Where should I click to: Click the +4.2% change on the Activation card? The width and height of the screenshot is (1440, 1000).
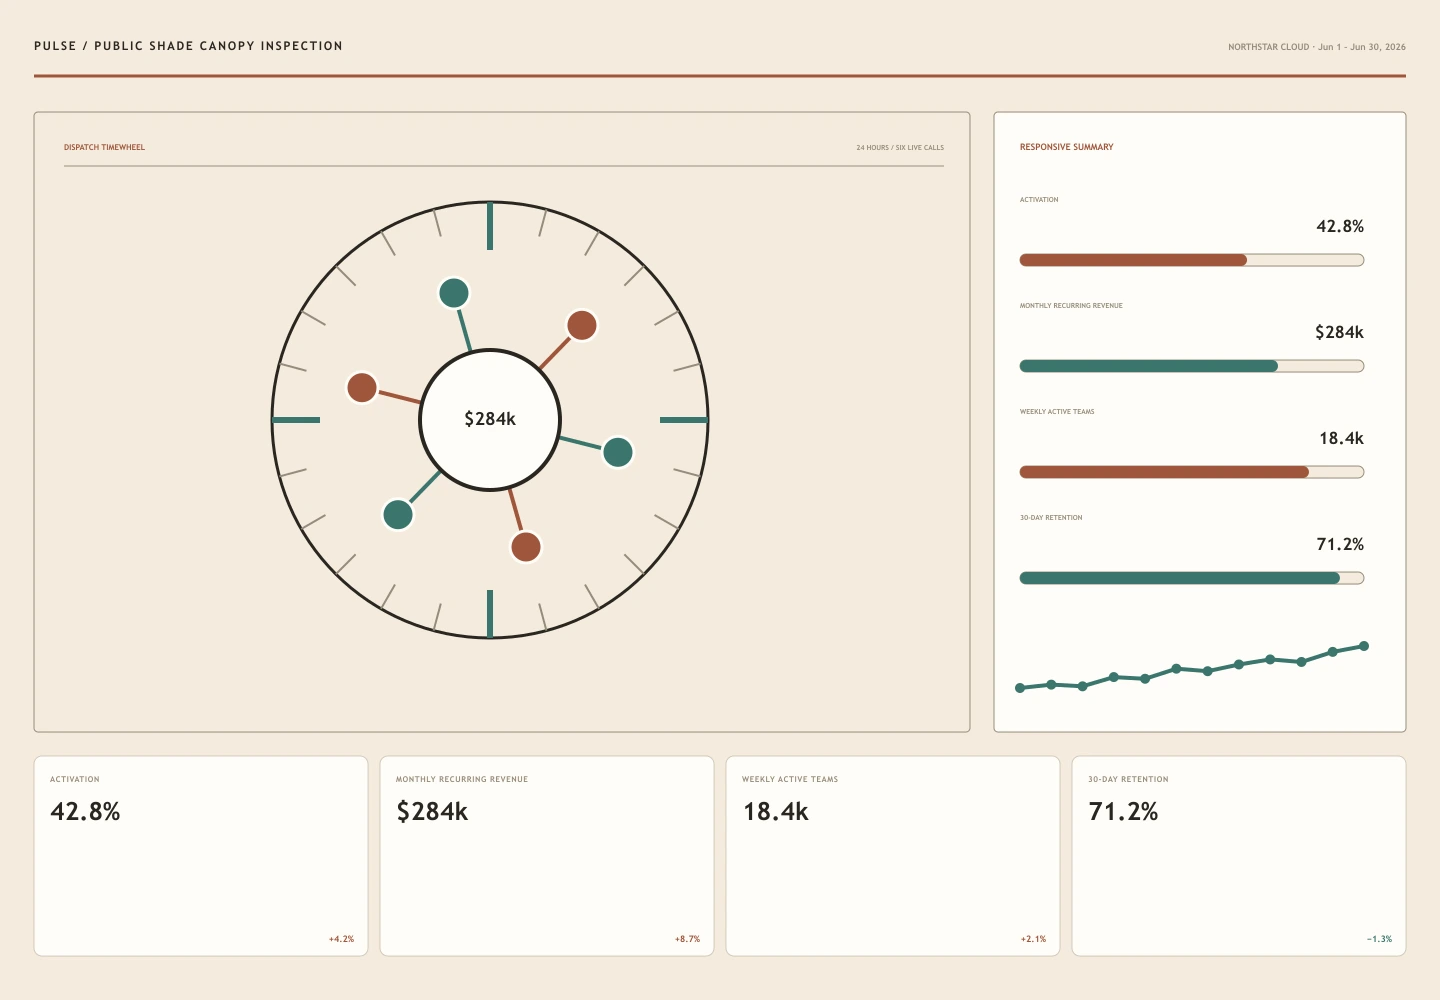click(x=341, y=939)
